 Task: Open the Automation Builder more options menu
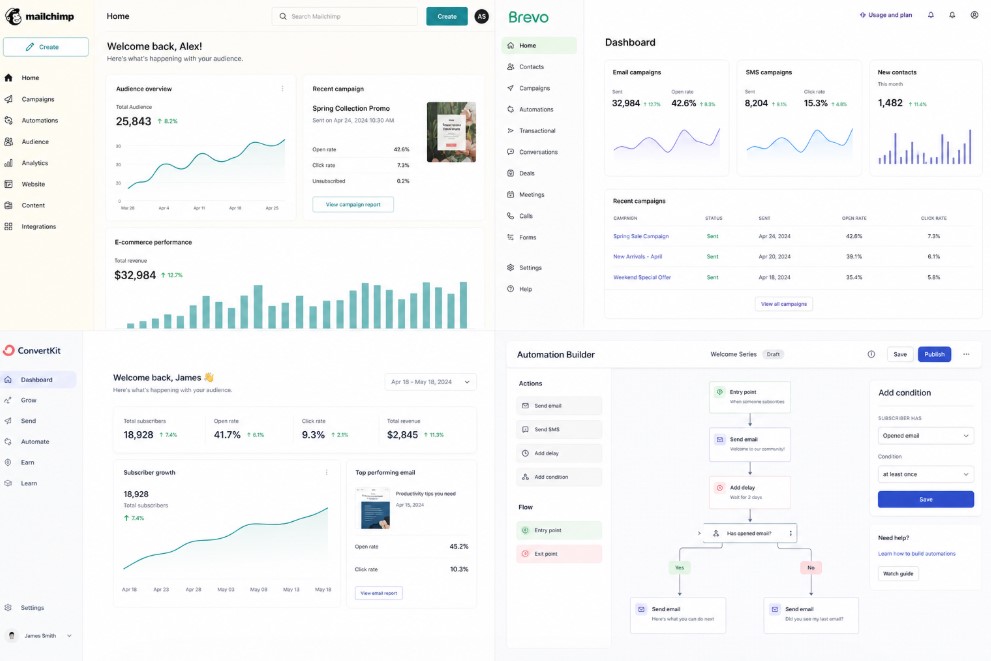click(x=966, y=355)
